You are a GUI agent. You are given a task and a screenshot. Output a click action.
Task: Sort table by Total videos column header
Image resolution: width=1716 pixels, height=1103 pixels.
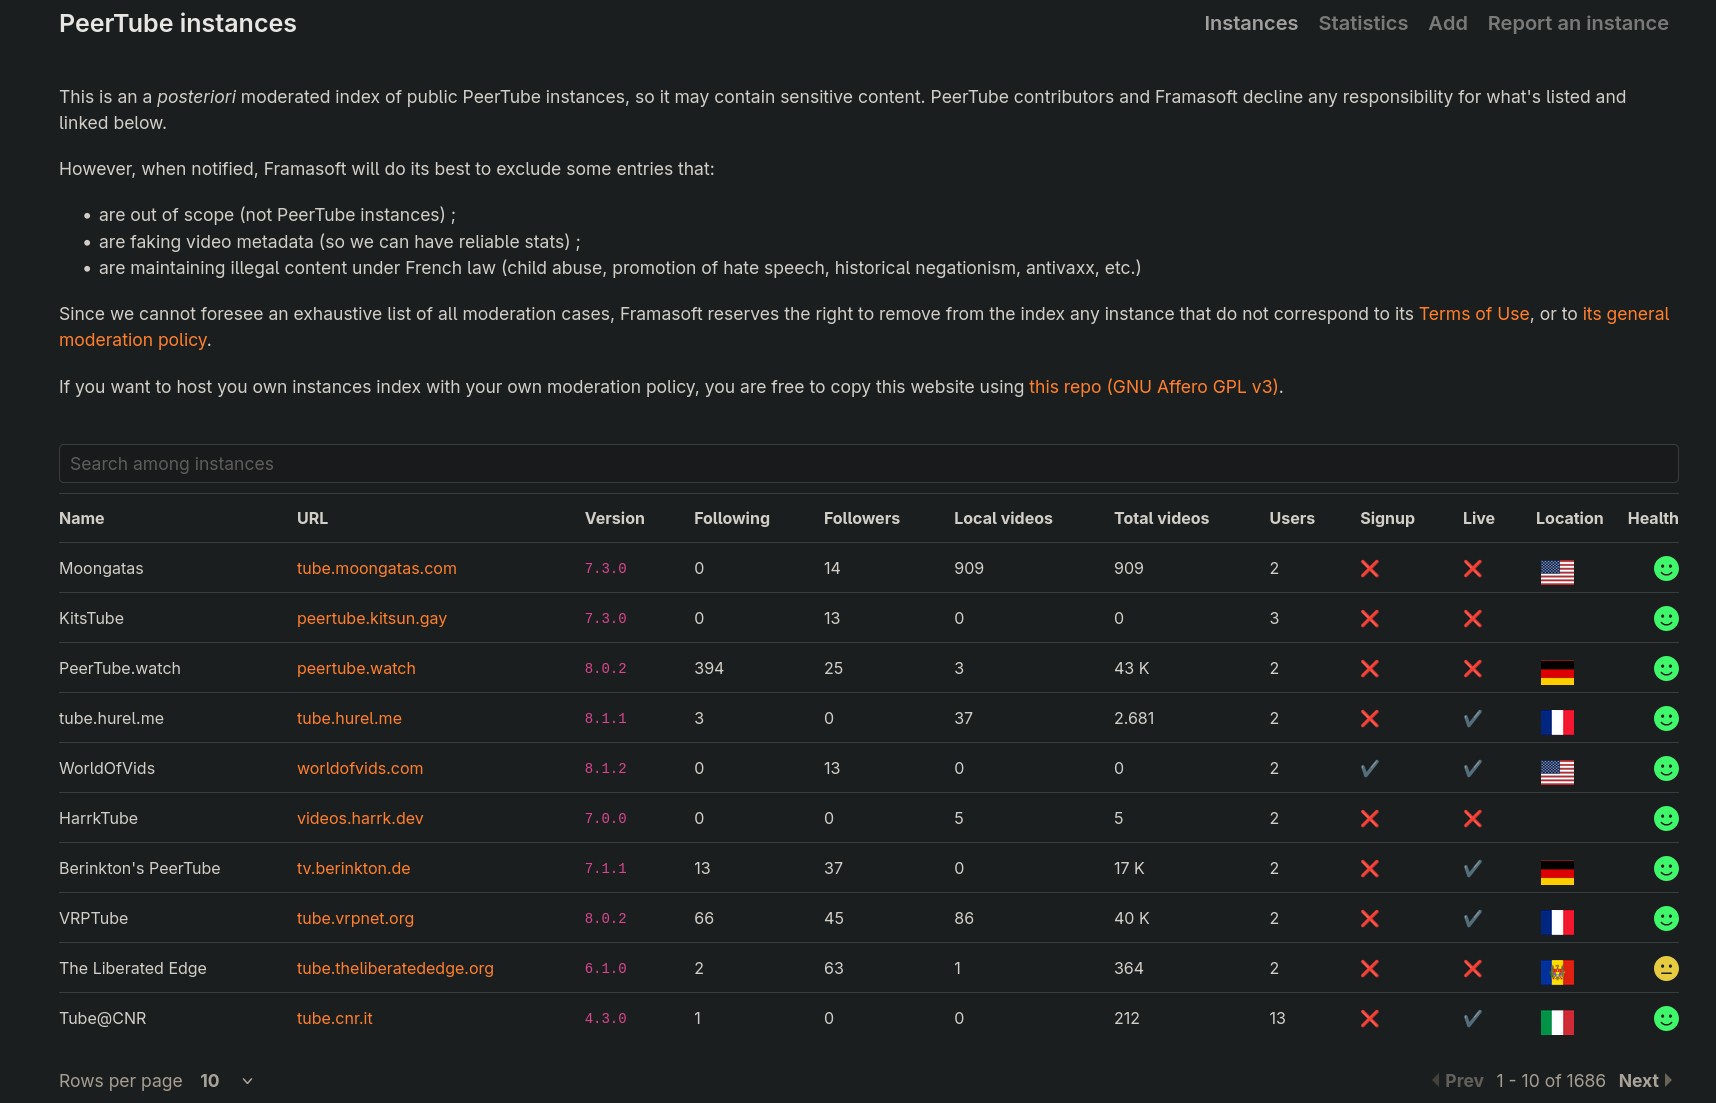pyautogui.click(x=1161, y=518)
